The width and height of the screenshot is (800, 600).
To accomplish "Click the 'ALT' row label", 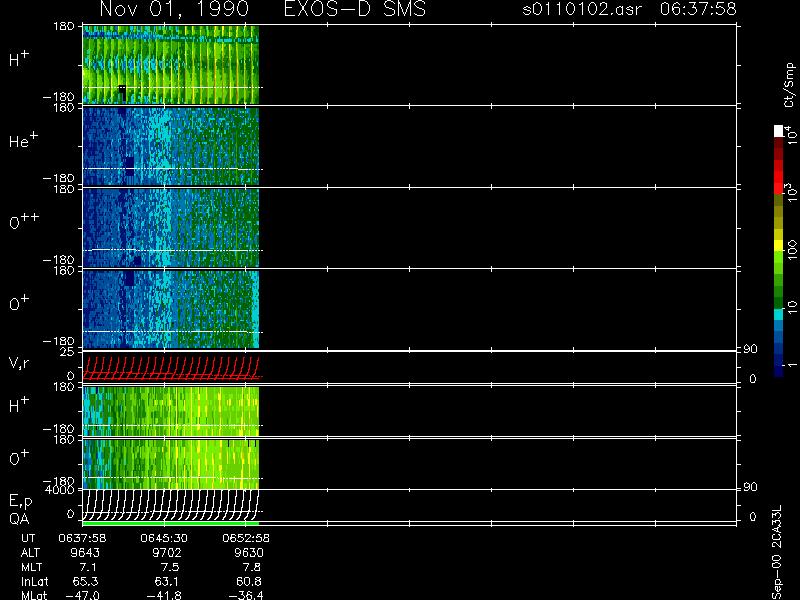I will [x=30, y=553].
